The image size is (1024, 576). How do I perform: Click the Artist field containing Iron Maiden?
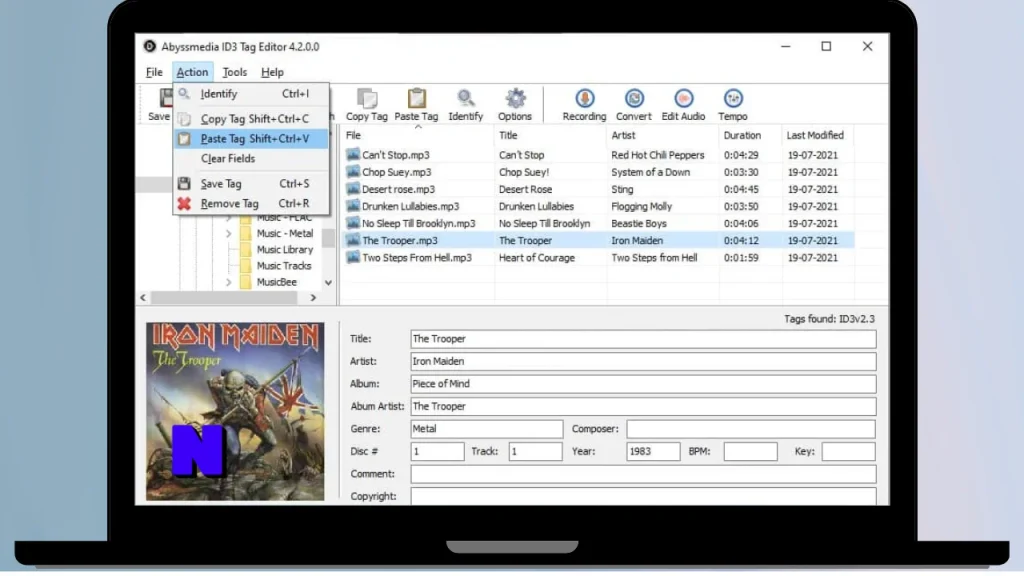click(x=643, y=361)
